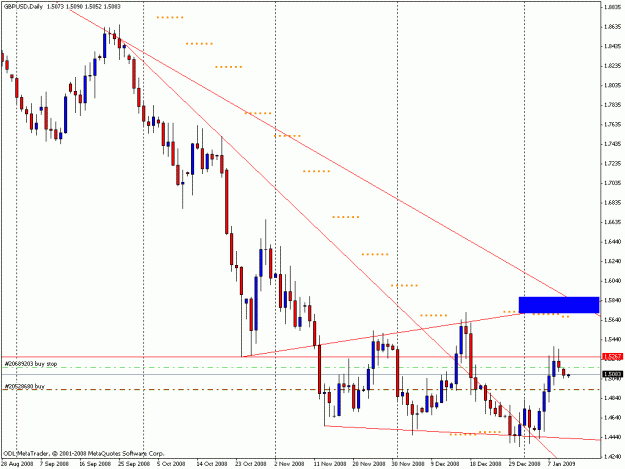Click the 1.7835 price axis label
Image resolution: width=625 pixels, height=469 pixels.
[613, 105]
